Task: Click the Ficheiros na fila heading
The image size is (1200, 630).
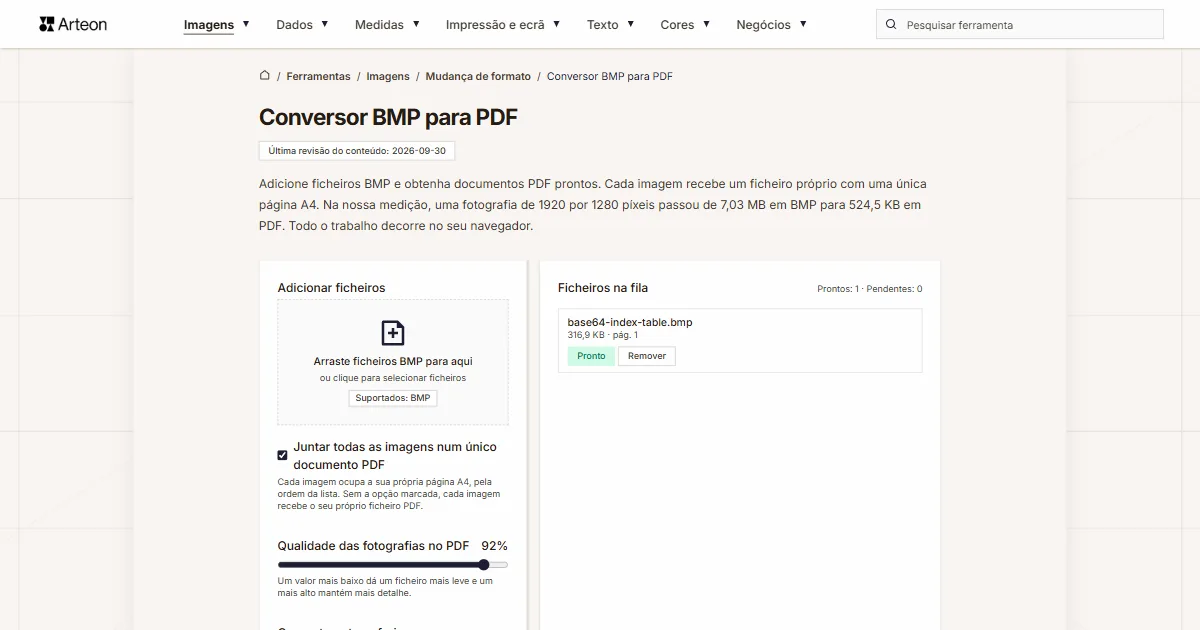Action: 603,288
